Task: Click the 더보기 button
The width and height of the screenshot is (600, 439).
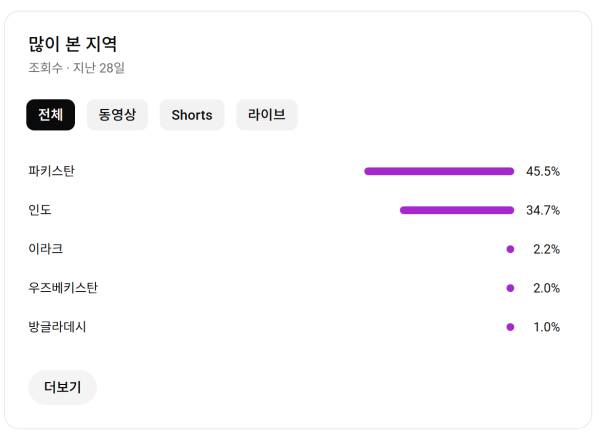Action: pos(62,387)
